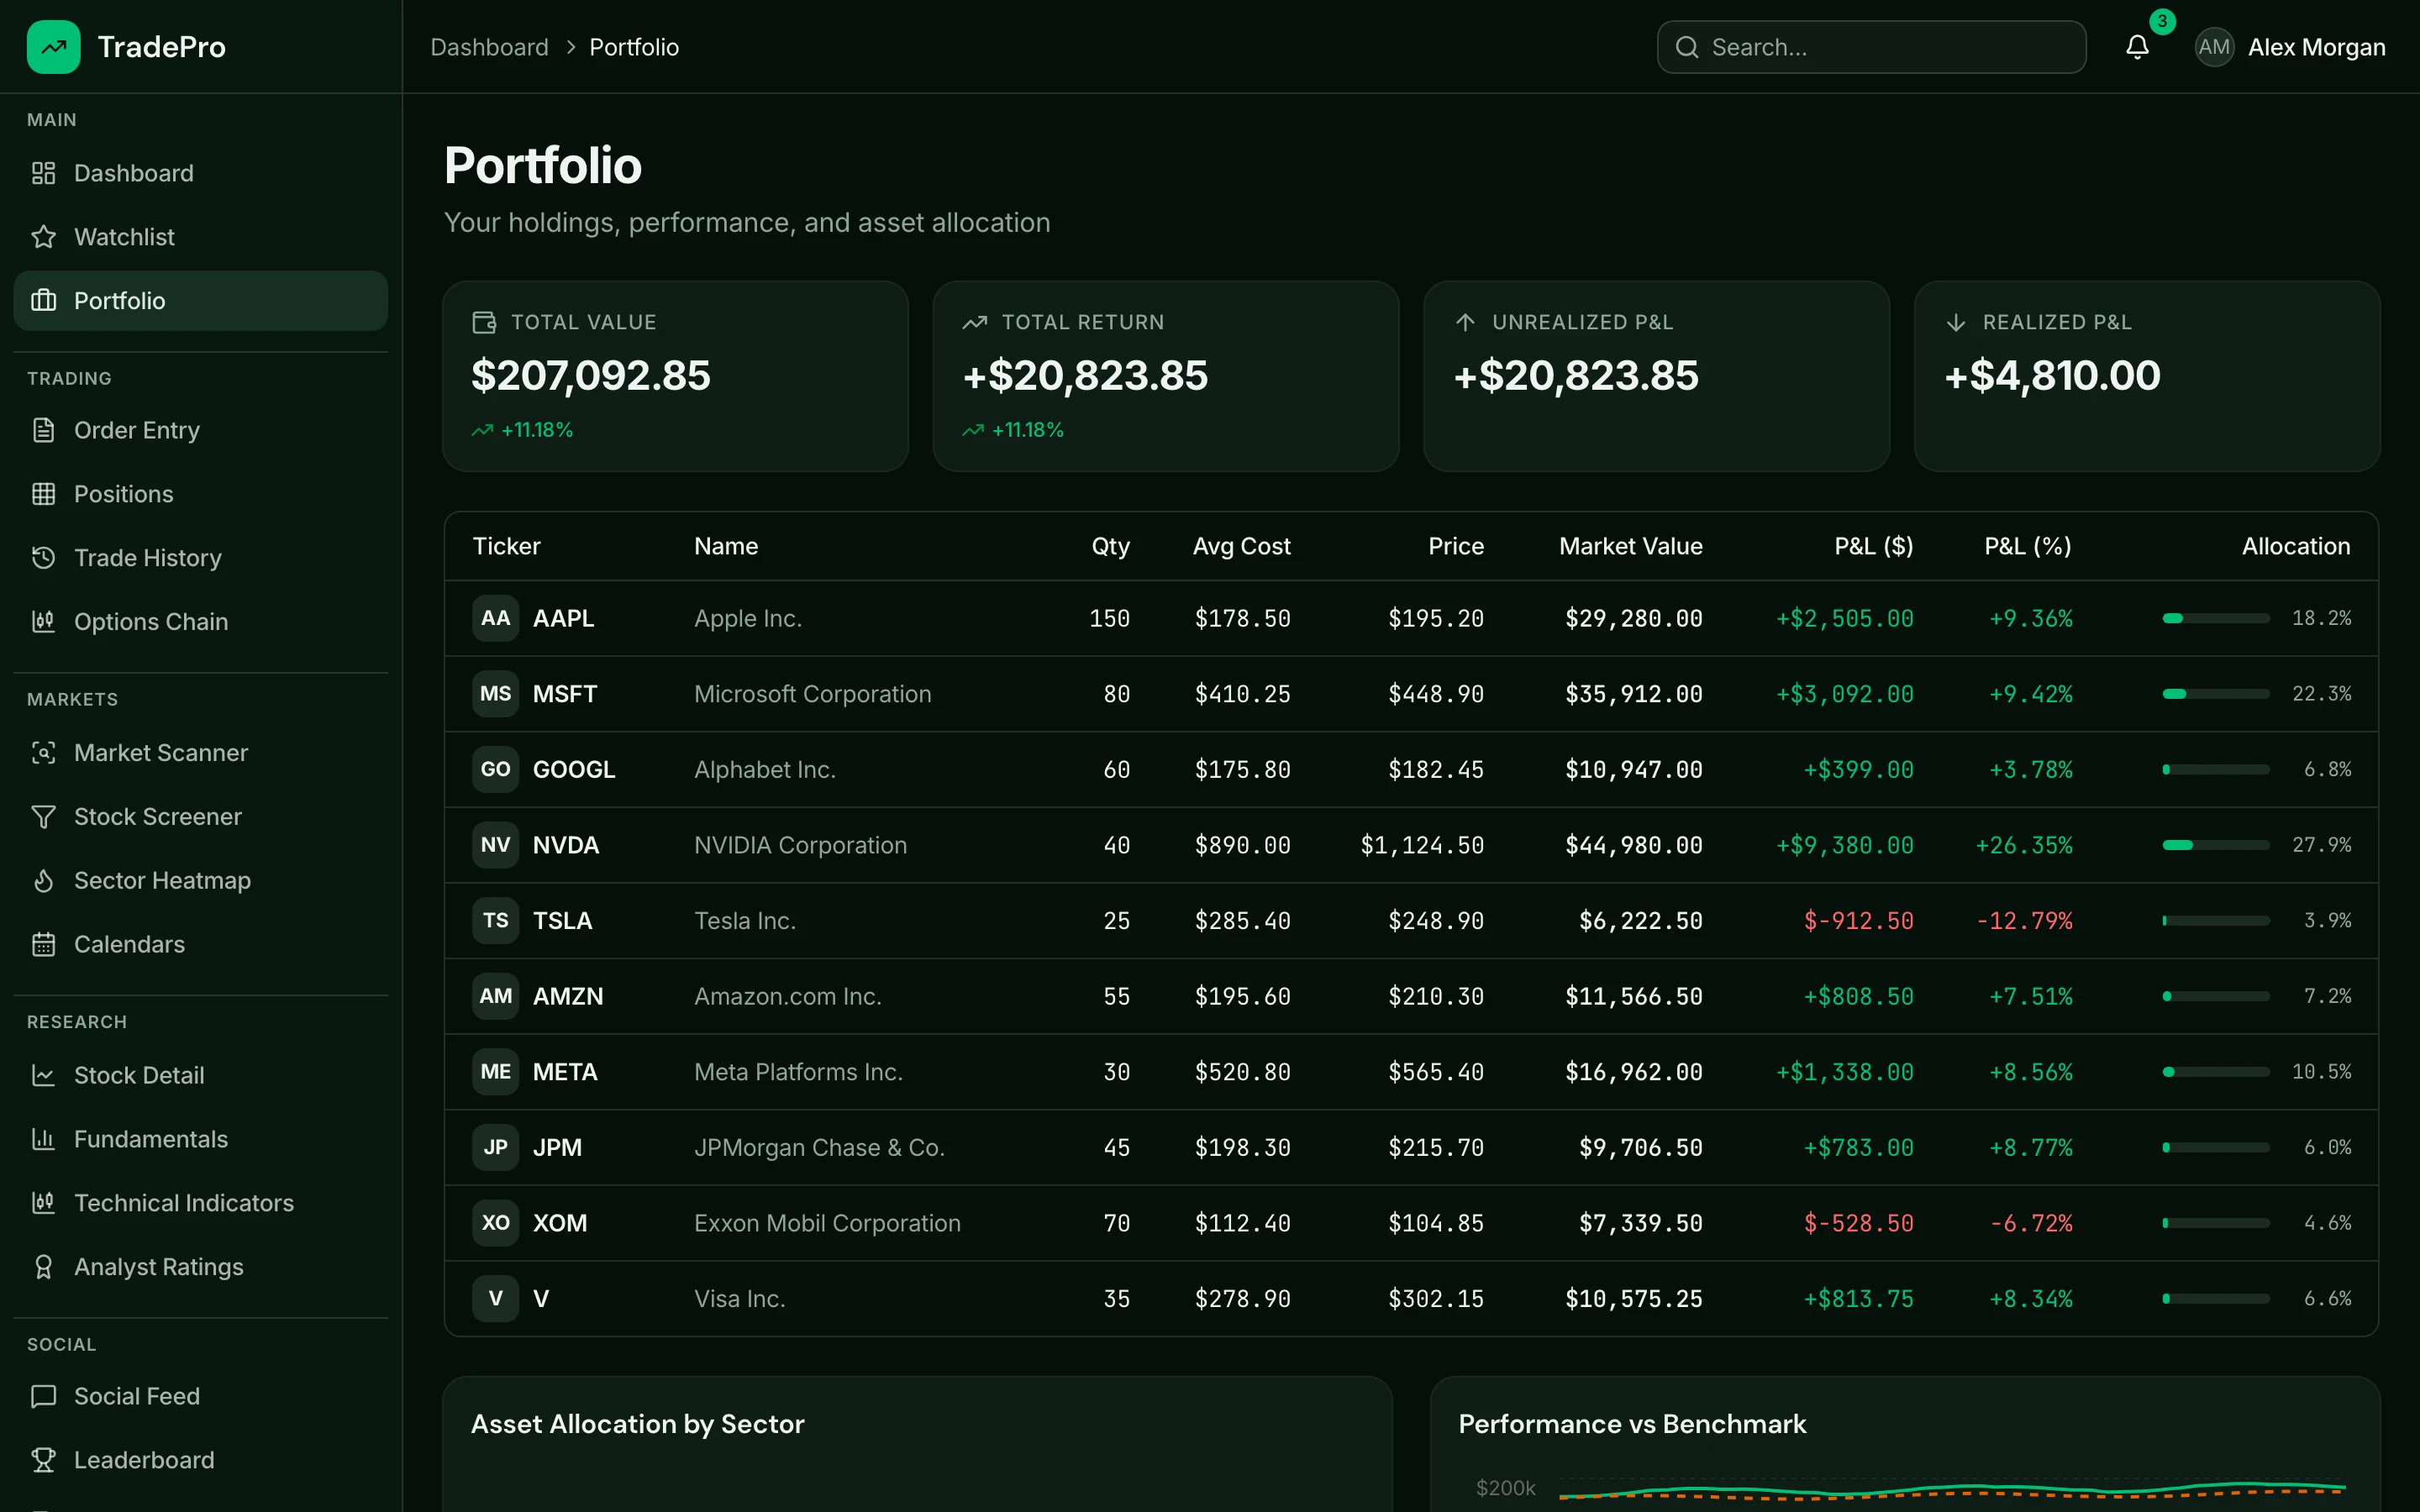Viewport: 2420px width, 1512px height.
Task: Click the Market Scanner icon
Action: (x=43, y=753)
